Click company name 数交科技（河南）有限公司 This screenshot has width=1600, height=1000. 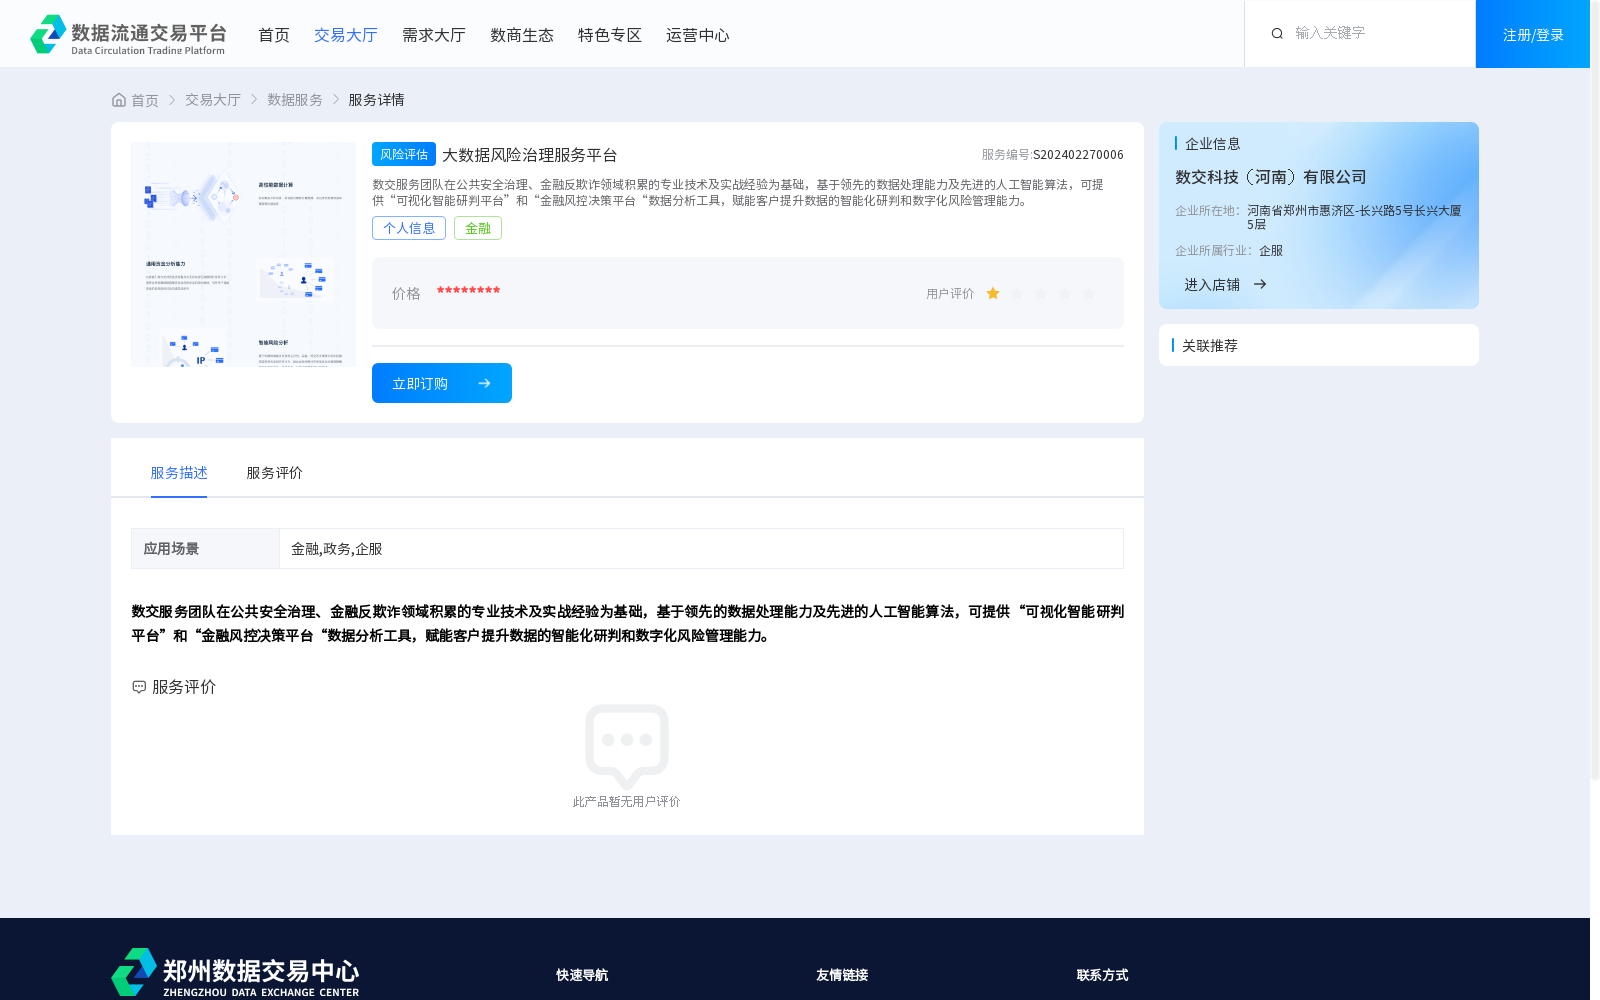click(1271, 177)
